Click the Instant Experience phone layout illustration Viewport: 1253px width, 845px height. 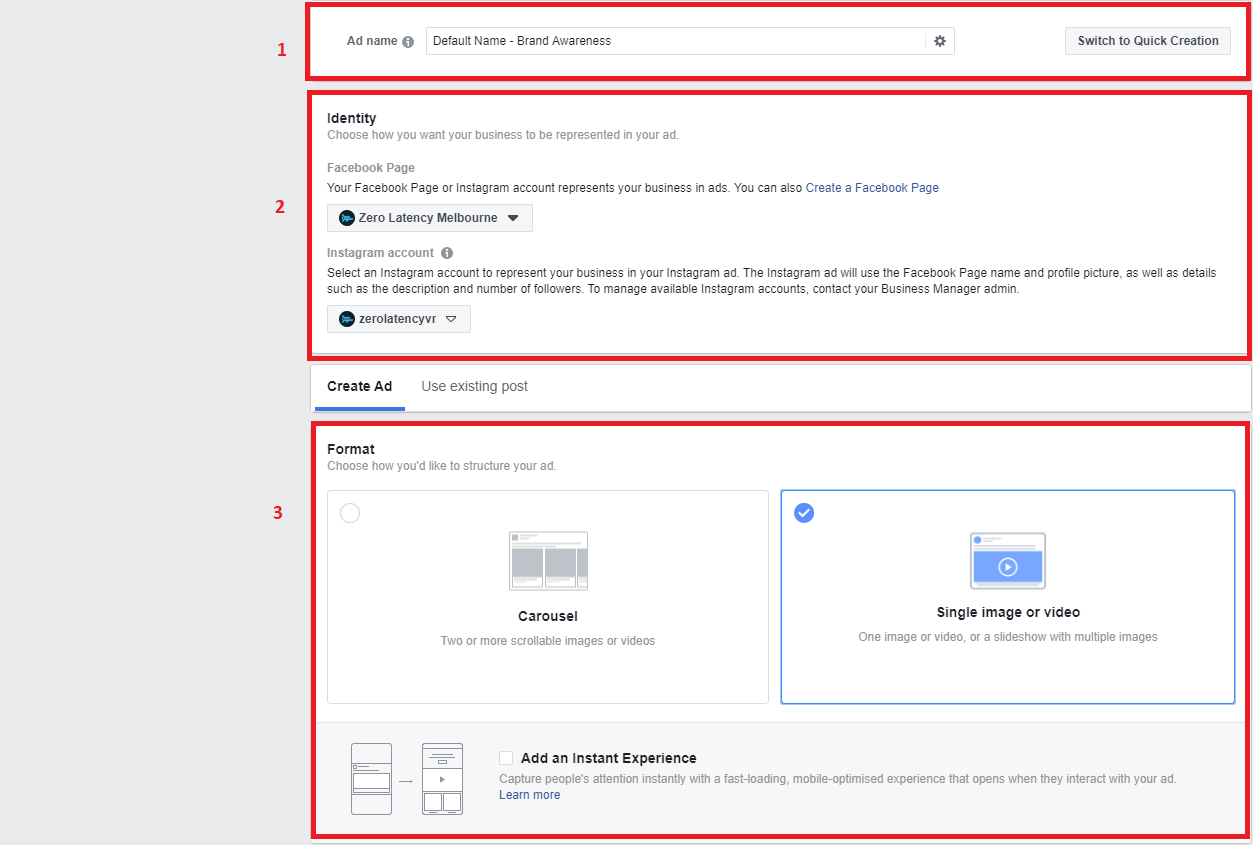point(407,779)
